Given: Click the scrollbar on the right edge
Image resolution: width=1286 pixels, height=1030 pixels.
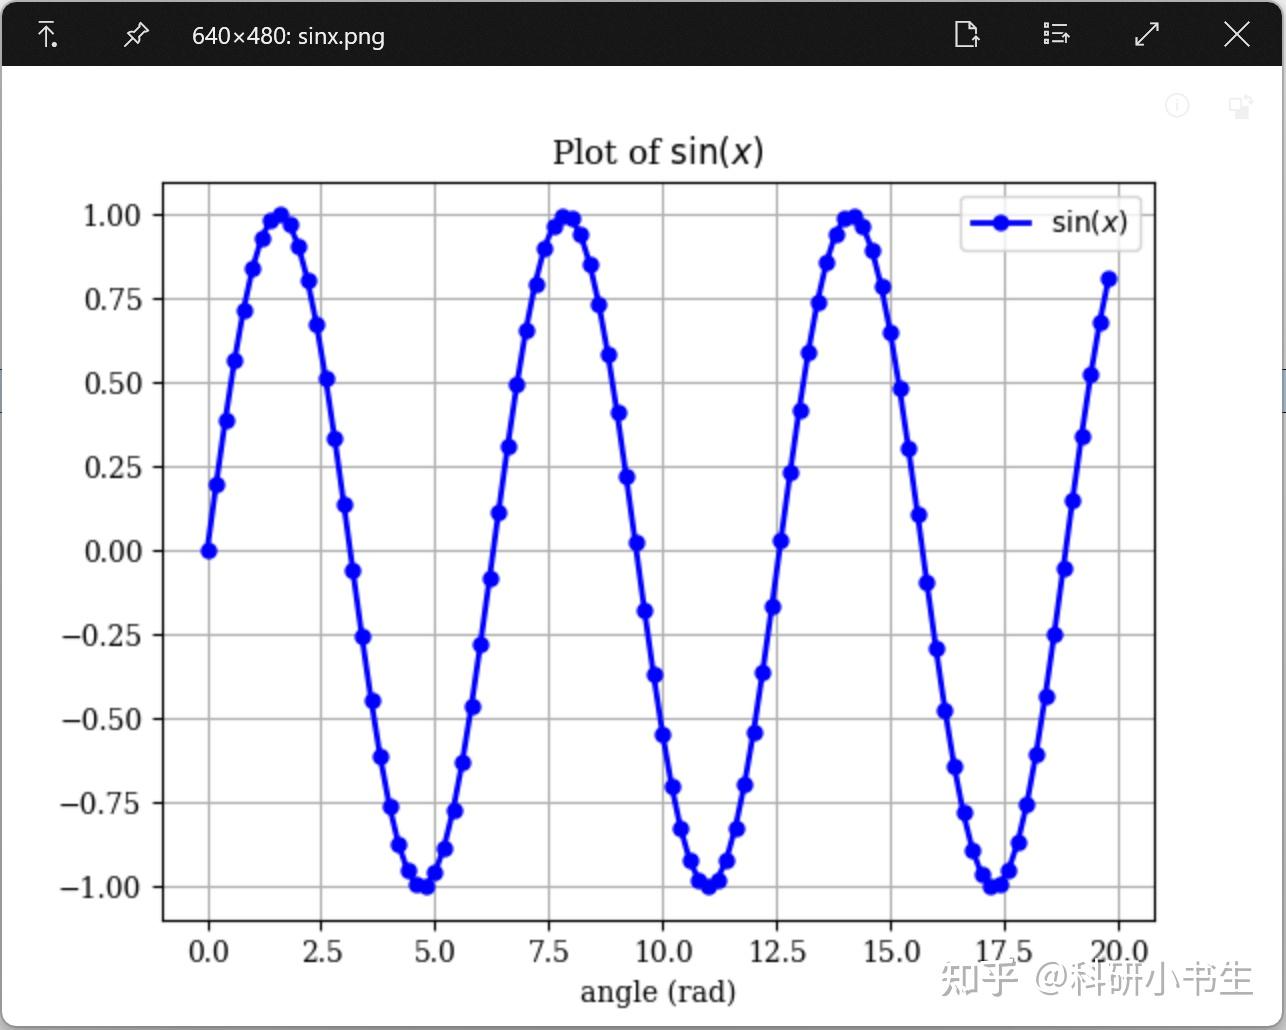Looking at the screenshot, I should (1281, 390).
